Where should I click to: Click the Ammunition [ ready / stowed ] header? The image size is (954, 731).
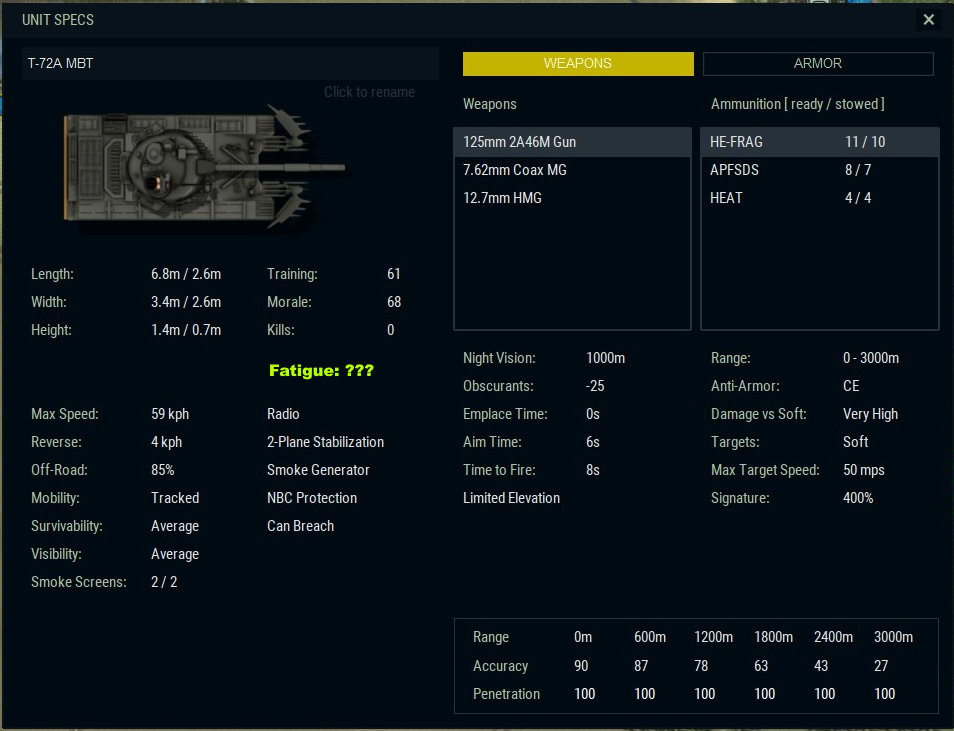point(798,104)
